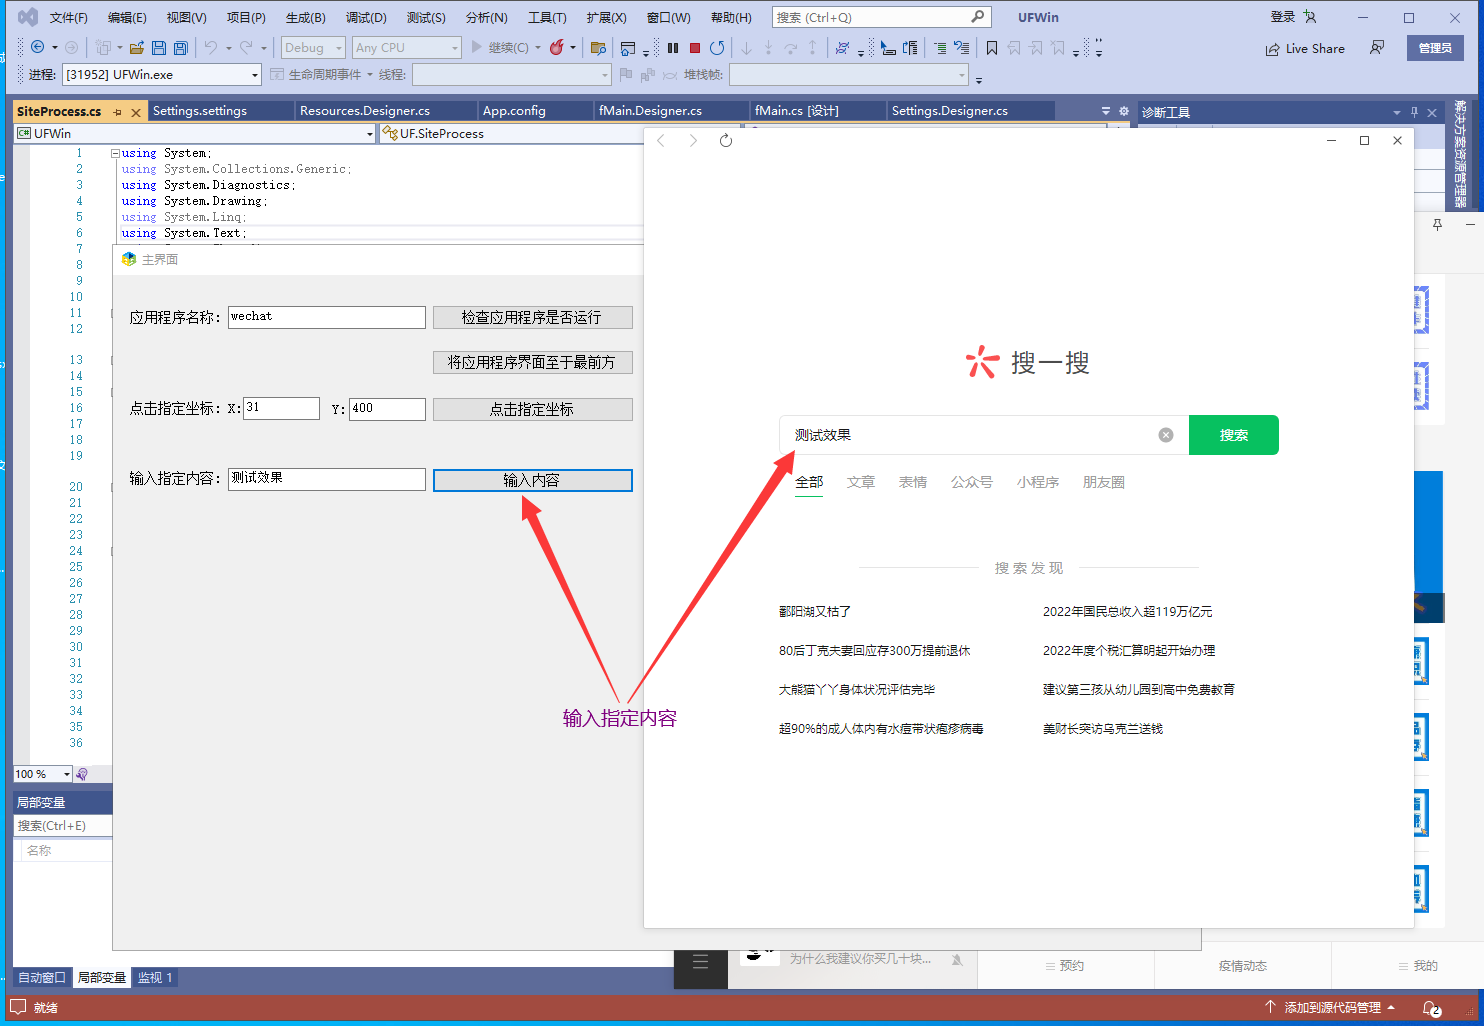Switch to fMain.Designer.cs editor tab
The height and width of the screenshot is (1026, 1484).
650,111
